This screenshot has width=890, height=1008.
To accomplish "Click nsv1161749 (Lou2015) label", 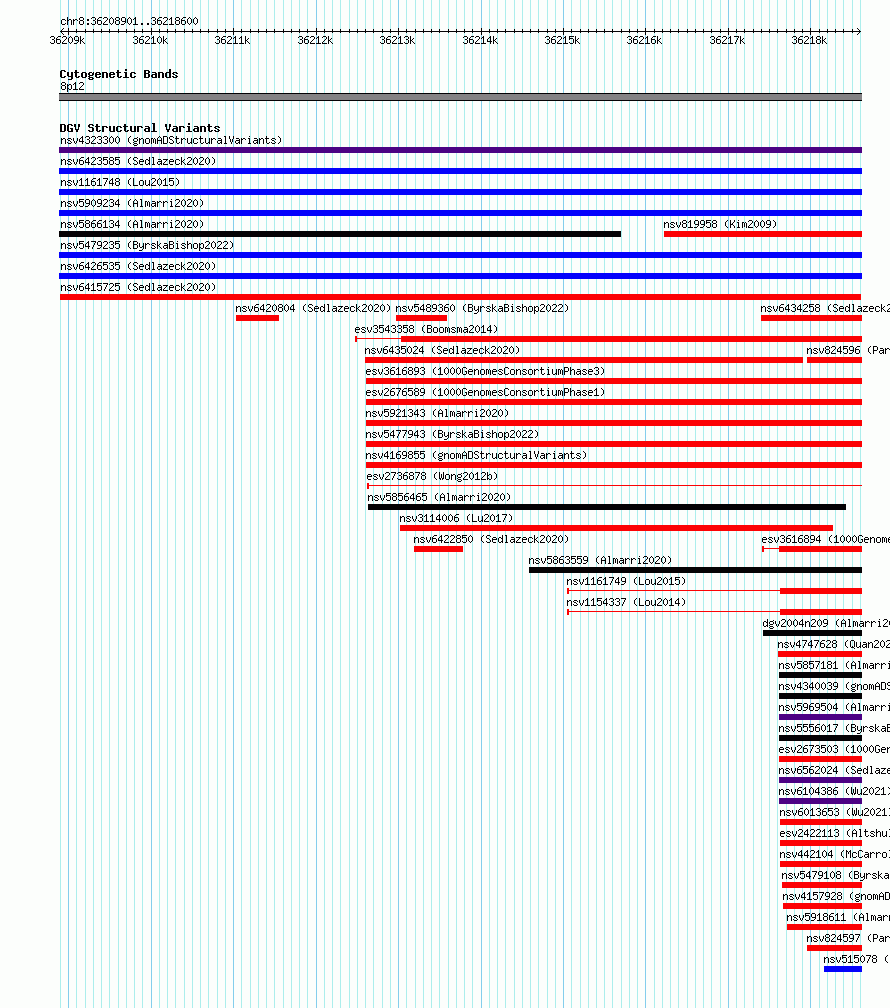I will click(626, 581).
